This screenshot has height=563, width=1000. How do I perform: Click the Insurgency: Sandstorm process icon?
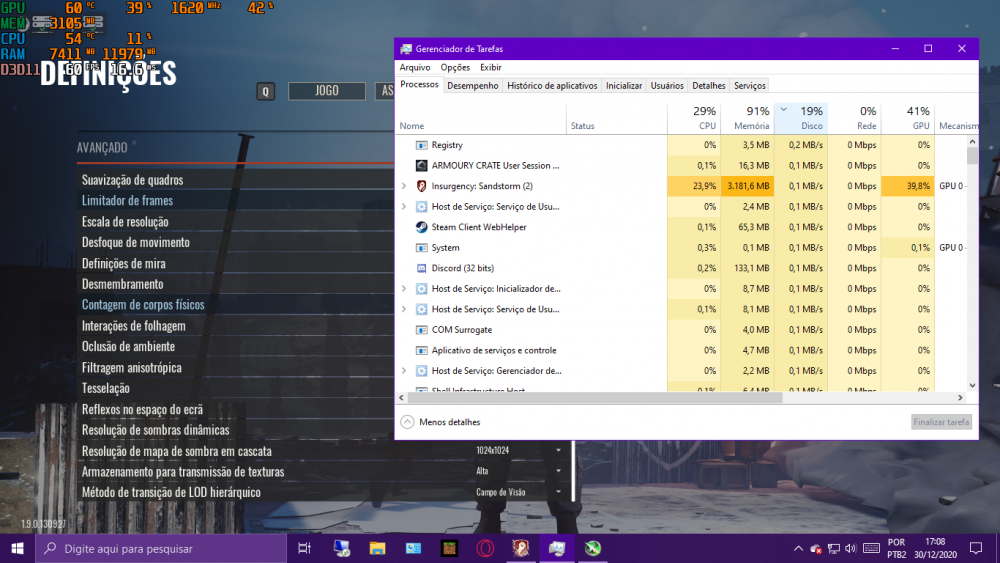422,186
